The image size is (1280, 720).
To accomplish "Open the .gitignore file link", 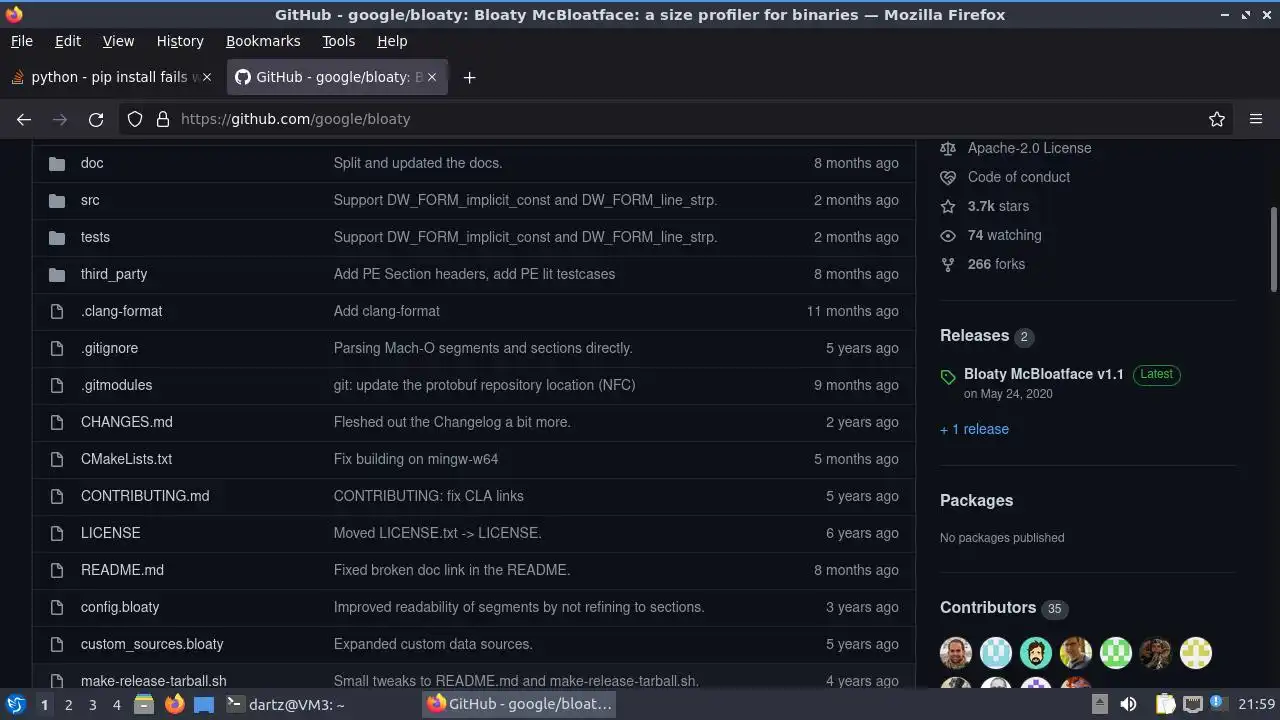I will pos(109,348).
